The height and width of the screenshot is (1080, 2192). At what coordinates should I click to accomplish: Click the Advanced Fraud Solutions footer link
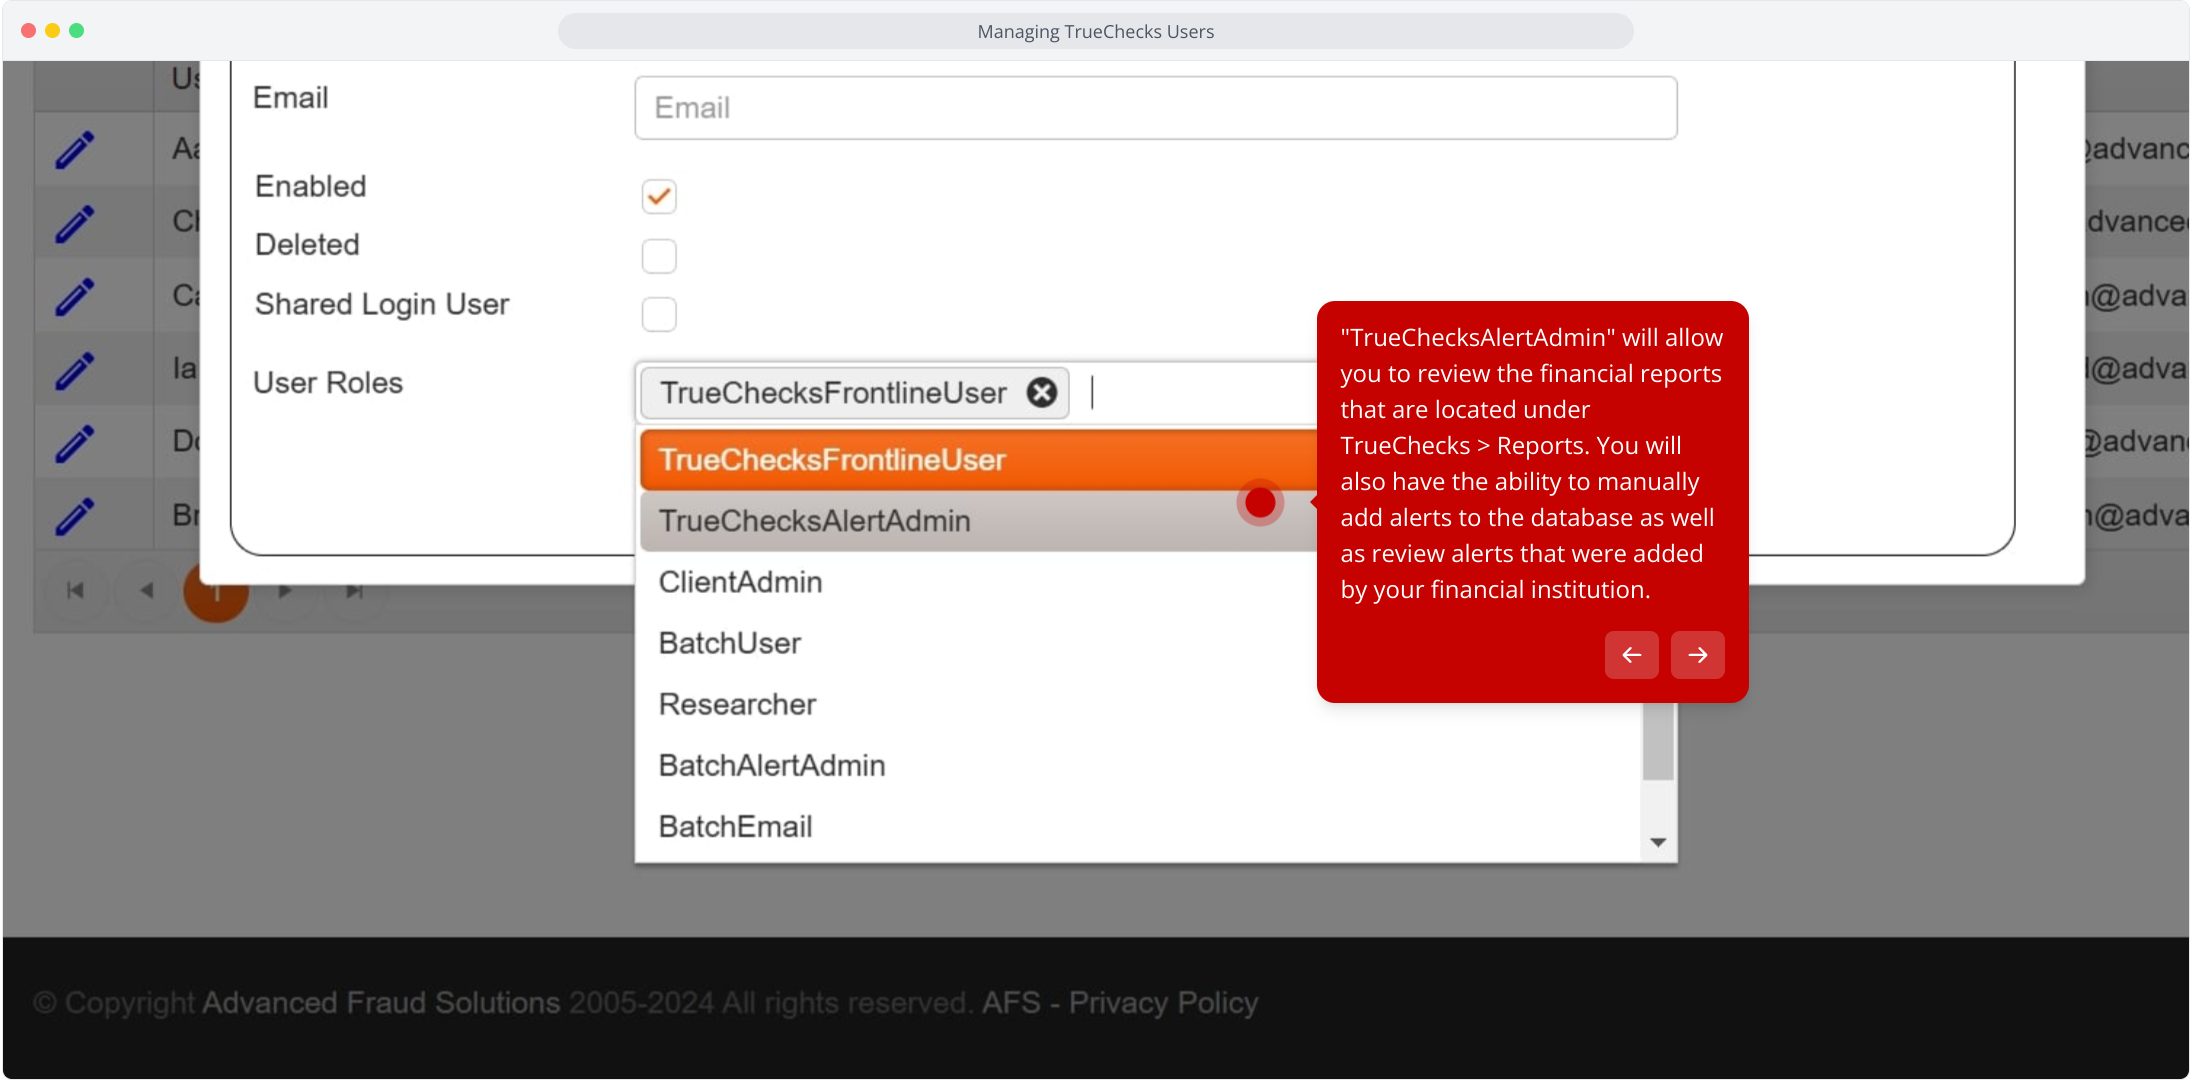coord(381,1002)
